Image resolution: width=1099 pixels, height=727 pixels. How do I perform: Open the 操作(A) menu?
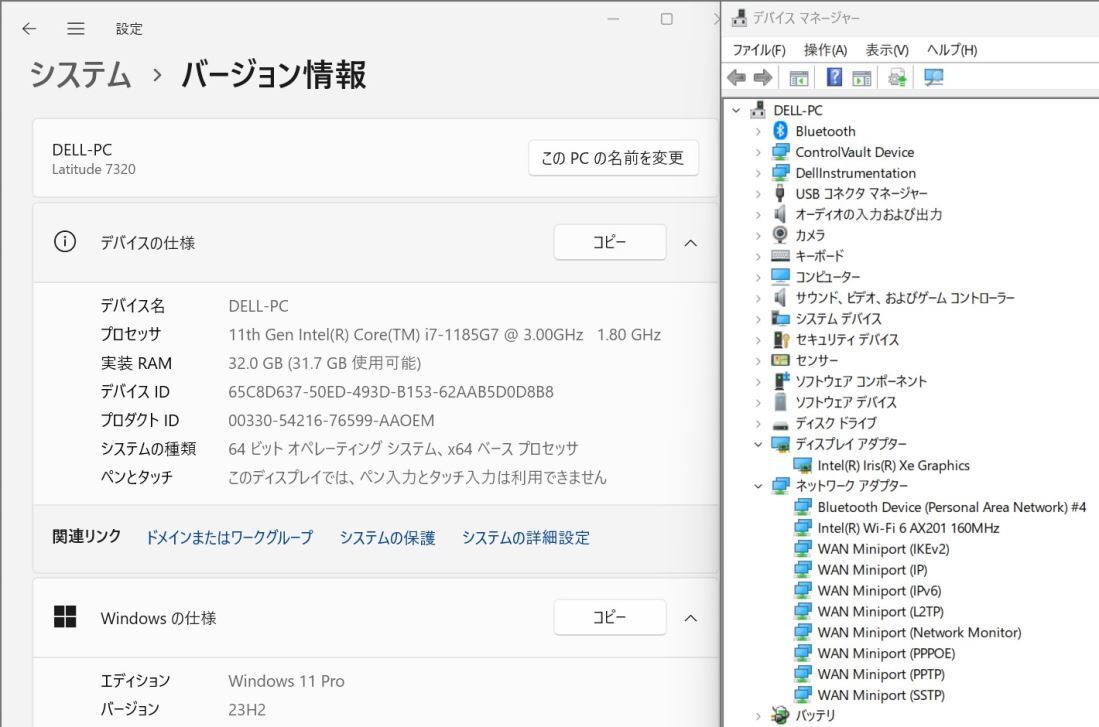pyautogui.click(x=825, y=50)
